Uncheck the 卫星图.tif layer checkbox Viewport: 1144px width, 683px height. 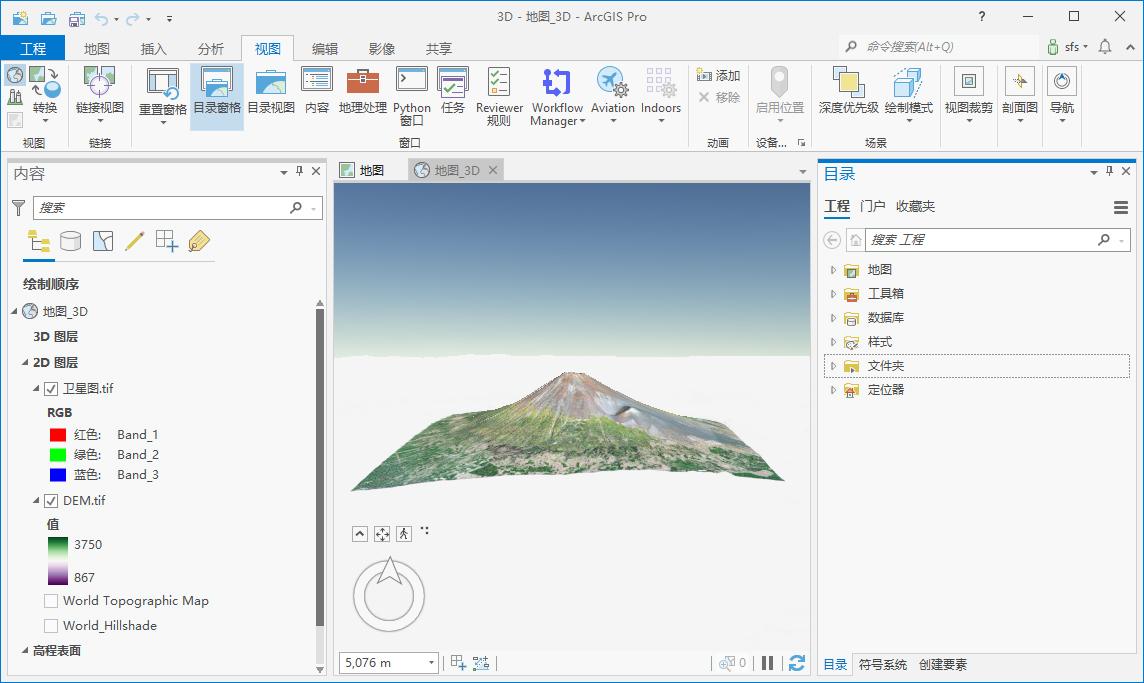[51, 388]
